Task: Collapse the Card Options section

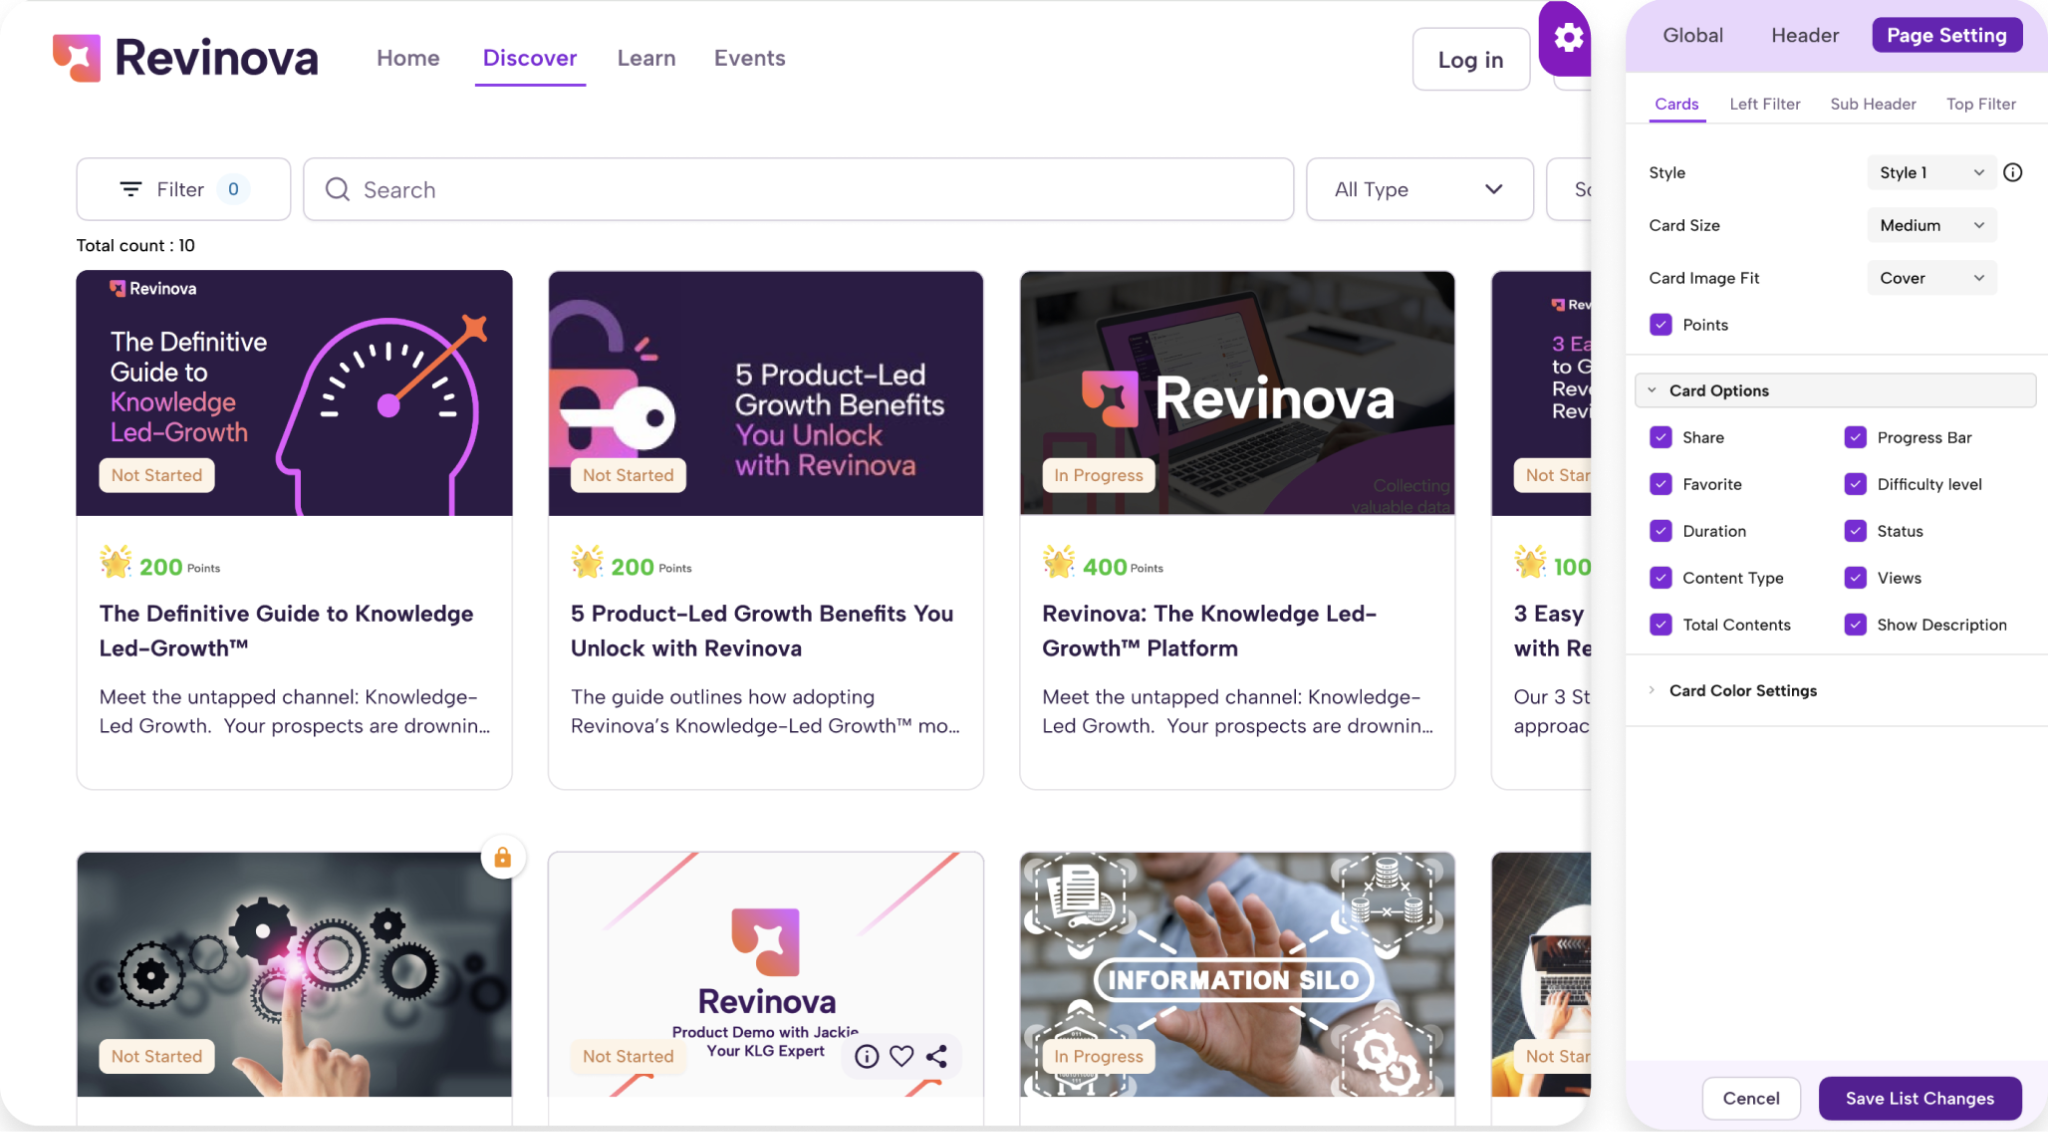Action: 1835,390
